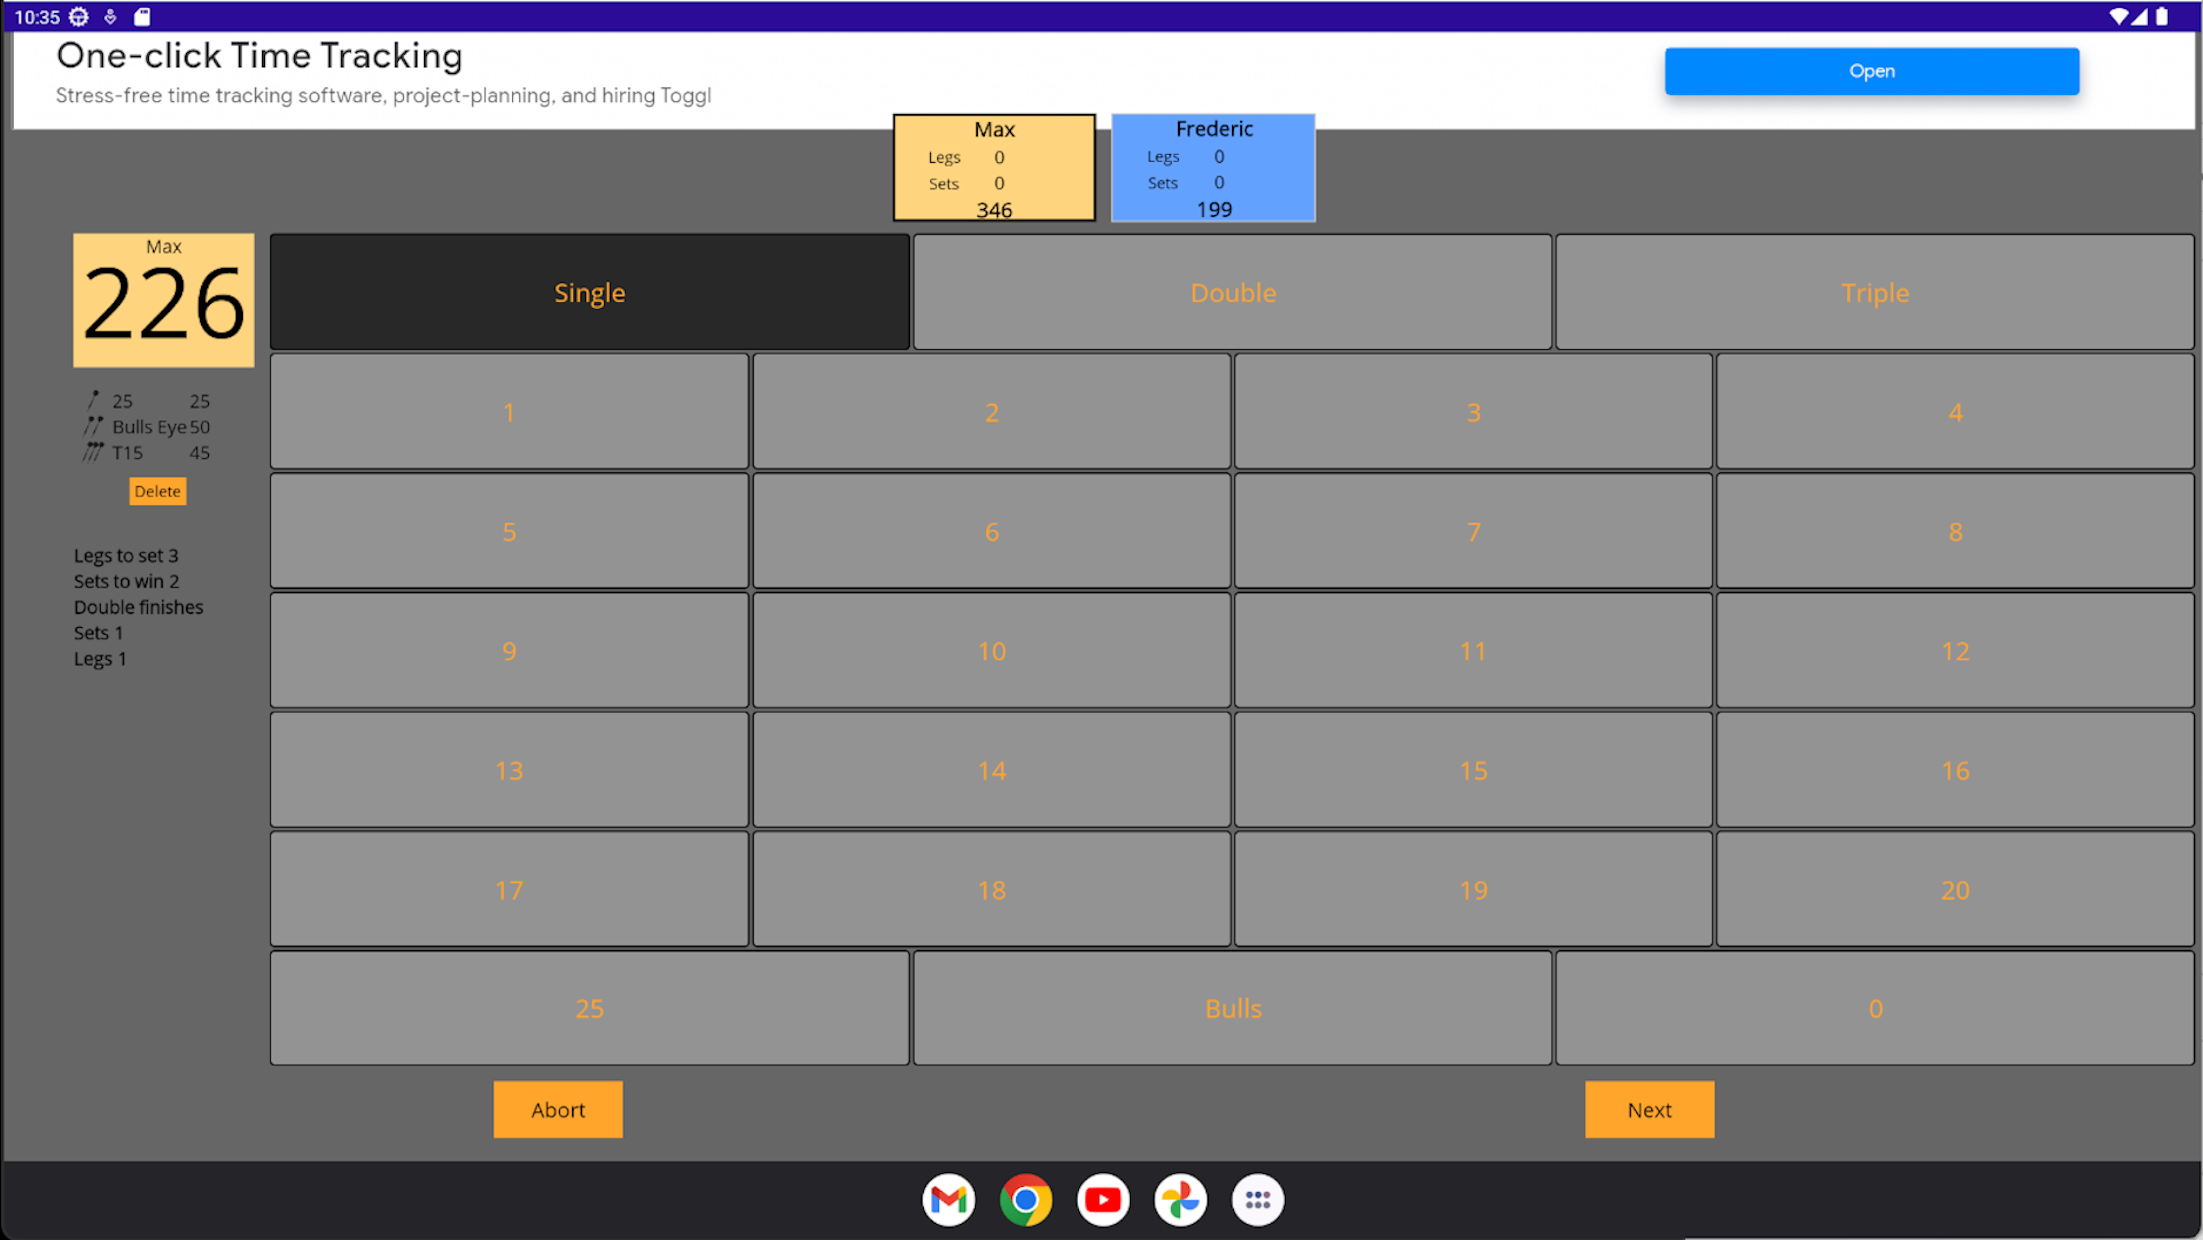Tap the Bulls score button
This screenshot has width=2203, height=1240.
(x=1232, y=1008)
